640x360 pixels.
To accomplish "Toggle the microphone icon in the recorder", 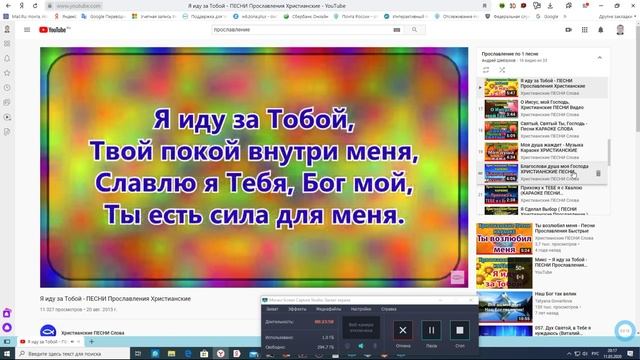I will point(375,346).
